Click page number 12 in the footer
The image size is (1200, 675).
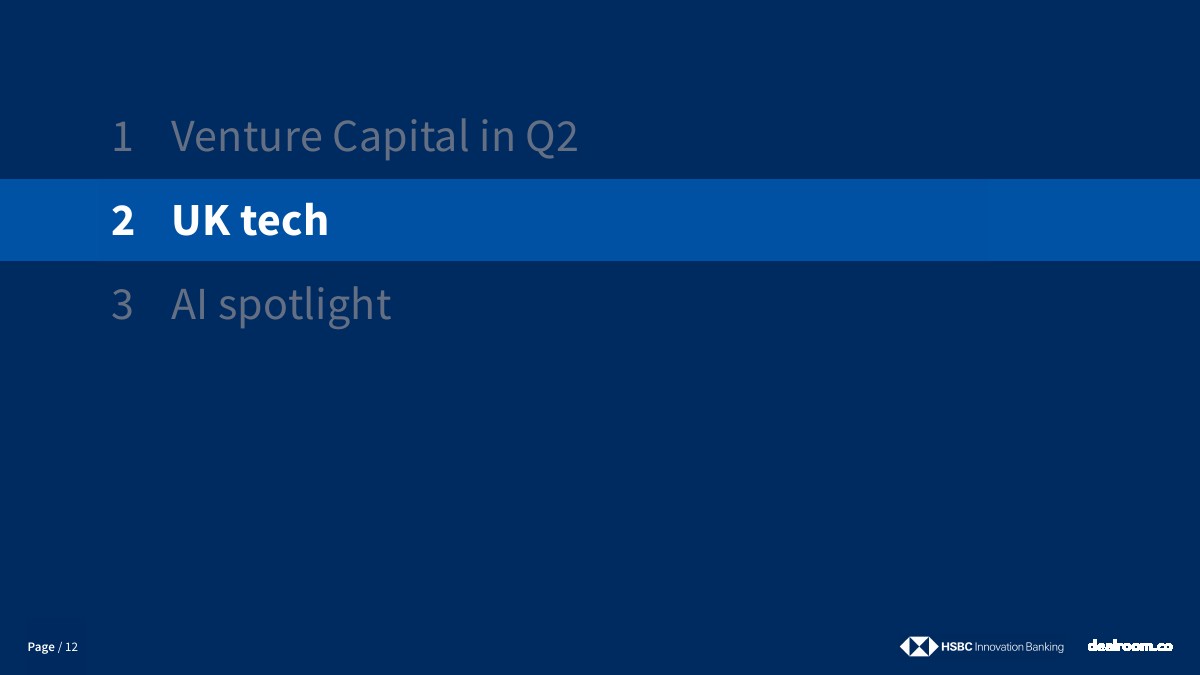(72, 647)
